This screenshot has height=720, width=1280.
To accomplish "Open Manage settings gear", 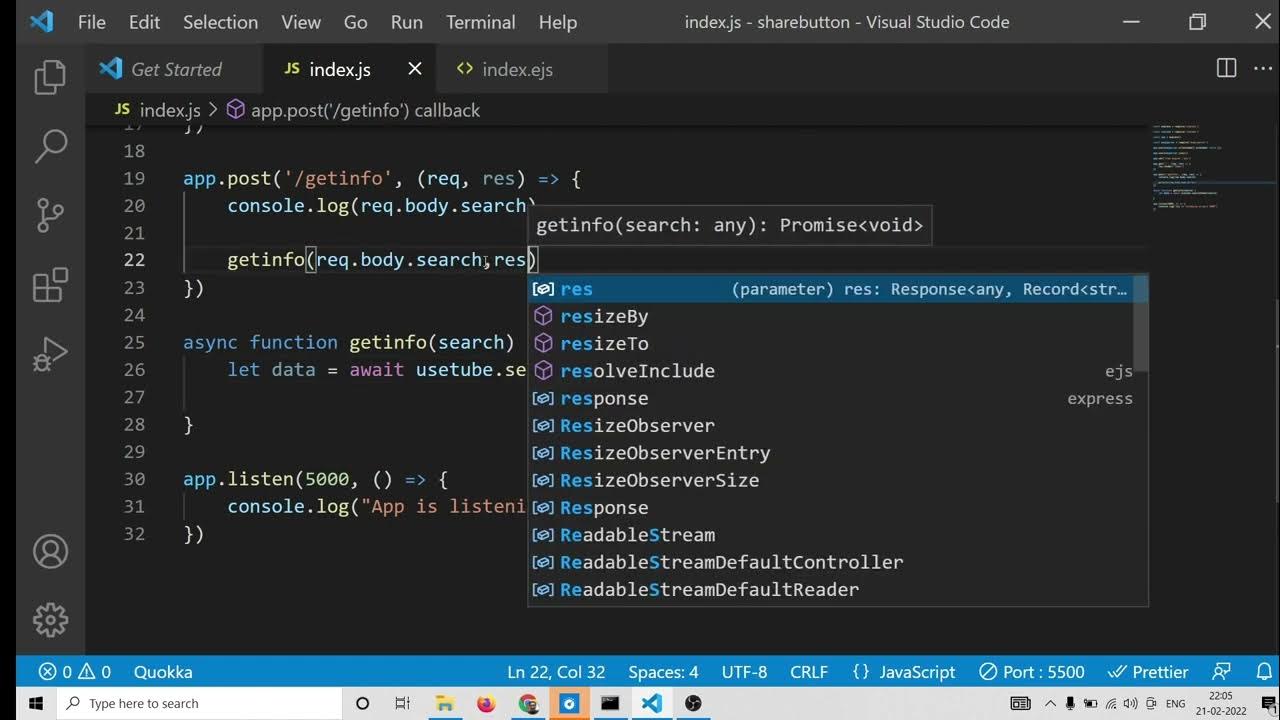I will 49,620.
